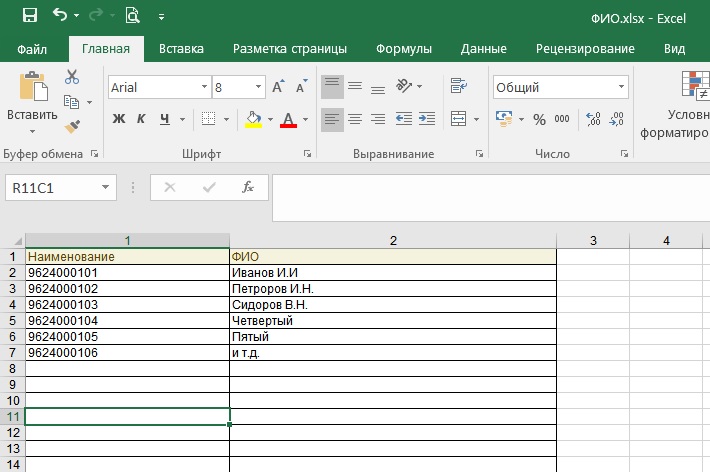Click the fx insert function button
Image resolution: width=710 pixels, height=472 pixels.
pyautogui.click(x=248, y=187)
